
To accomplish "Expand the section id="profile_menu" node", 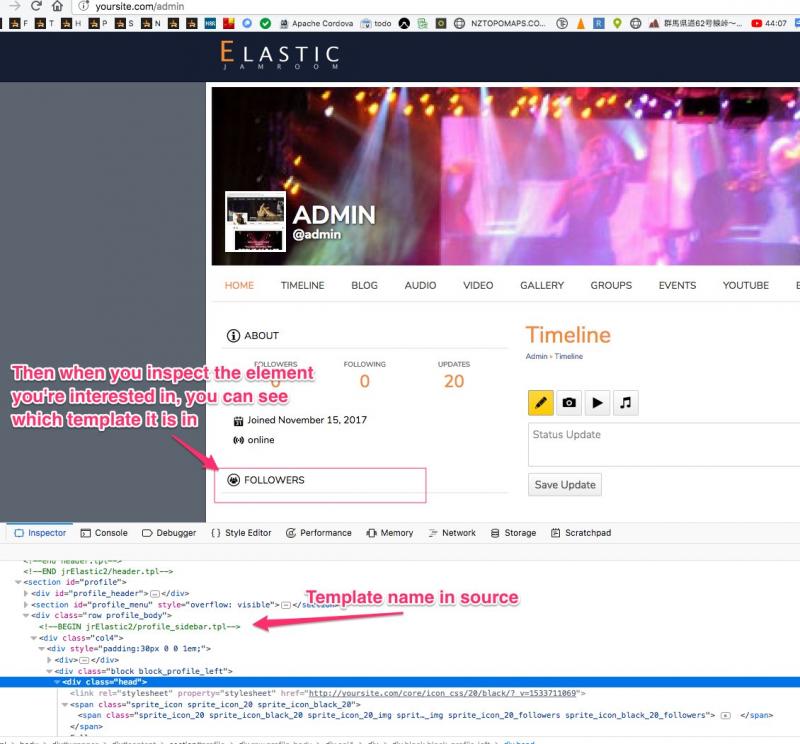I will tap(25, 604).
